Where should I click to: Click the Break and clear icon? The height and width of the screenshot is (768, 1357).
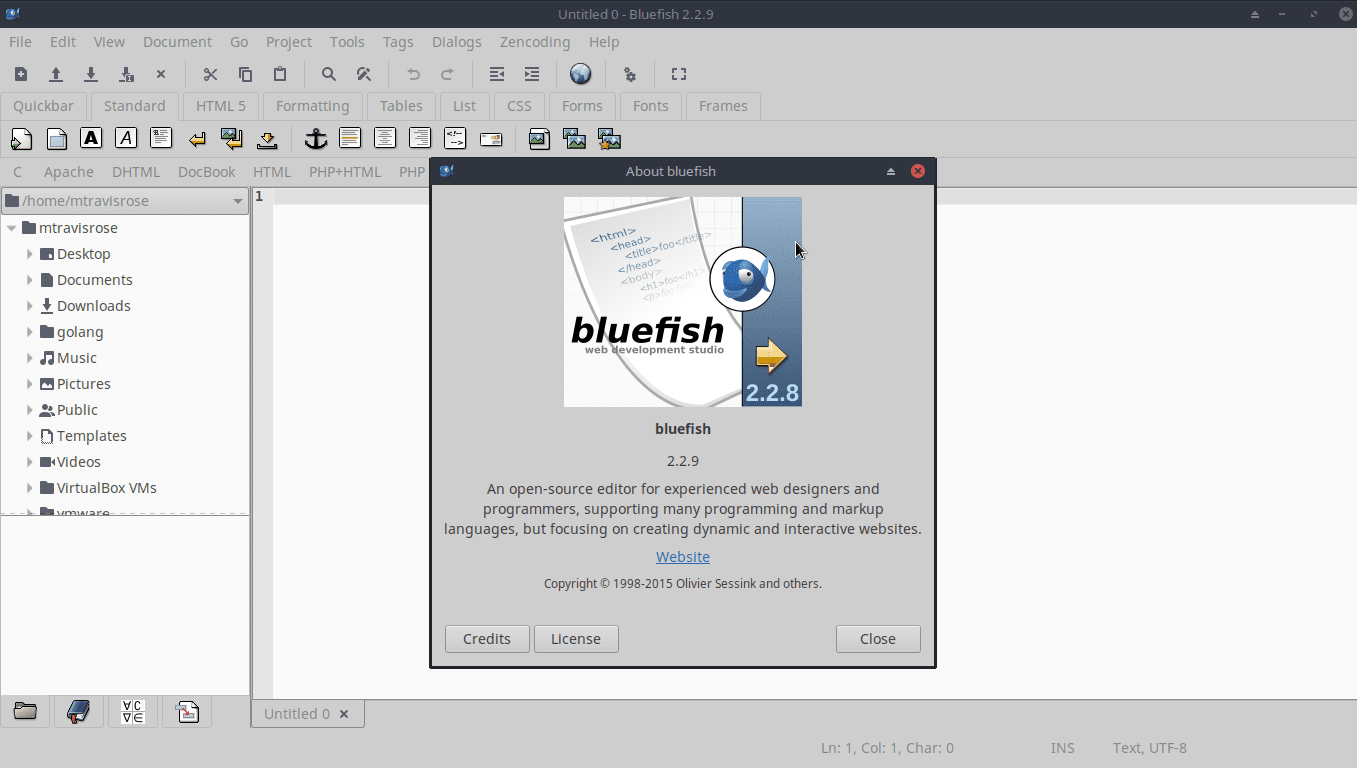[x=232, y=139]
